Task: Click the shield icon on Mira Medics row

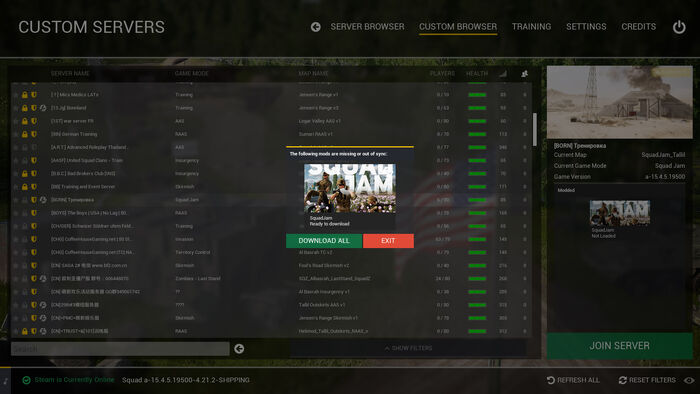Action: click(x=34, y=95)
